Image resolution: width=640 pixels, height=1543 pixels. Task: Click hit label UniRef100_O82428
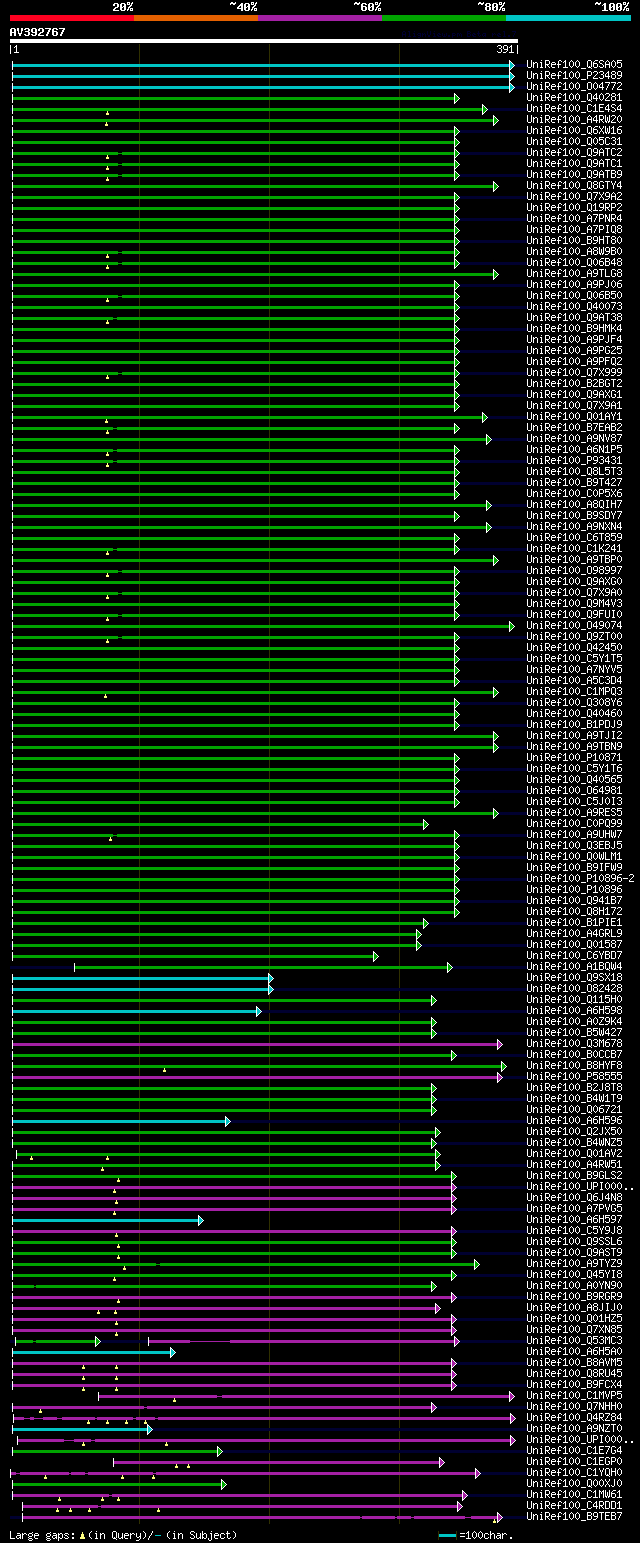point(574,988)
